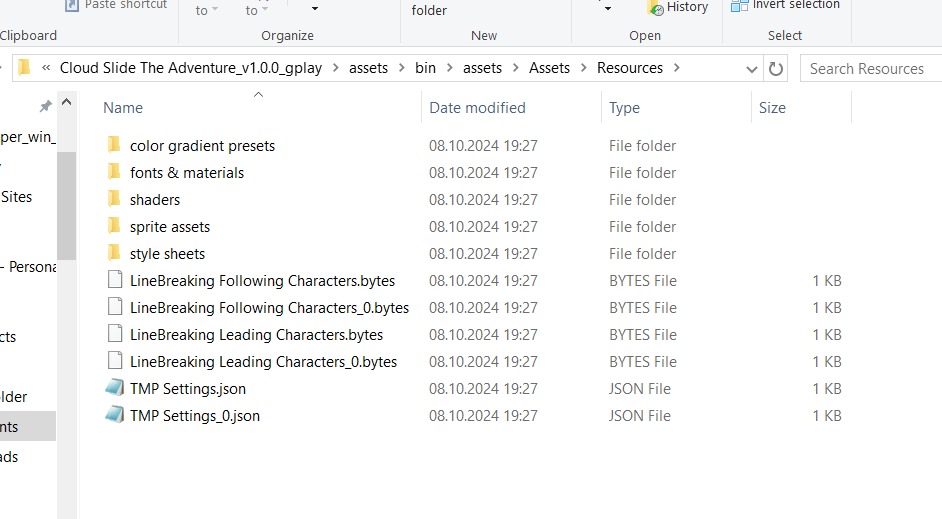Navigate to Cloud Slide The Adventure_v1.0.0_gplay breadcrumb
This screenshot has width=942, height=519.
(x=190, y=68)
